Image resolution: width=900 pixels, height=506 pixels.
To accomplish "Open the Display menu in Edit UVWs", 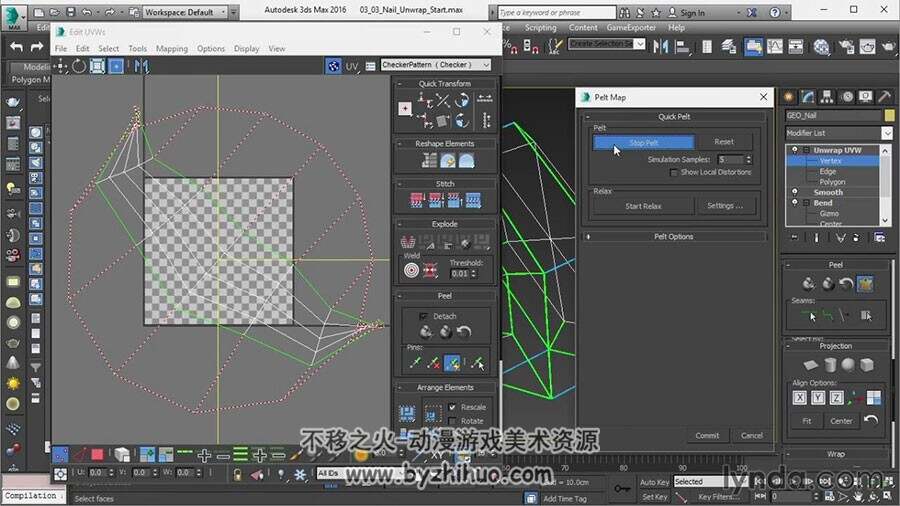I will [246, 49].
